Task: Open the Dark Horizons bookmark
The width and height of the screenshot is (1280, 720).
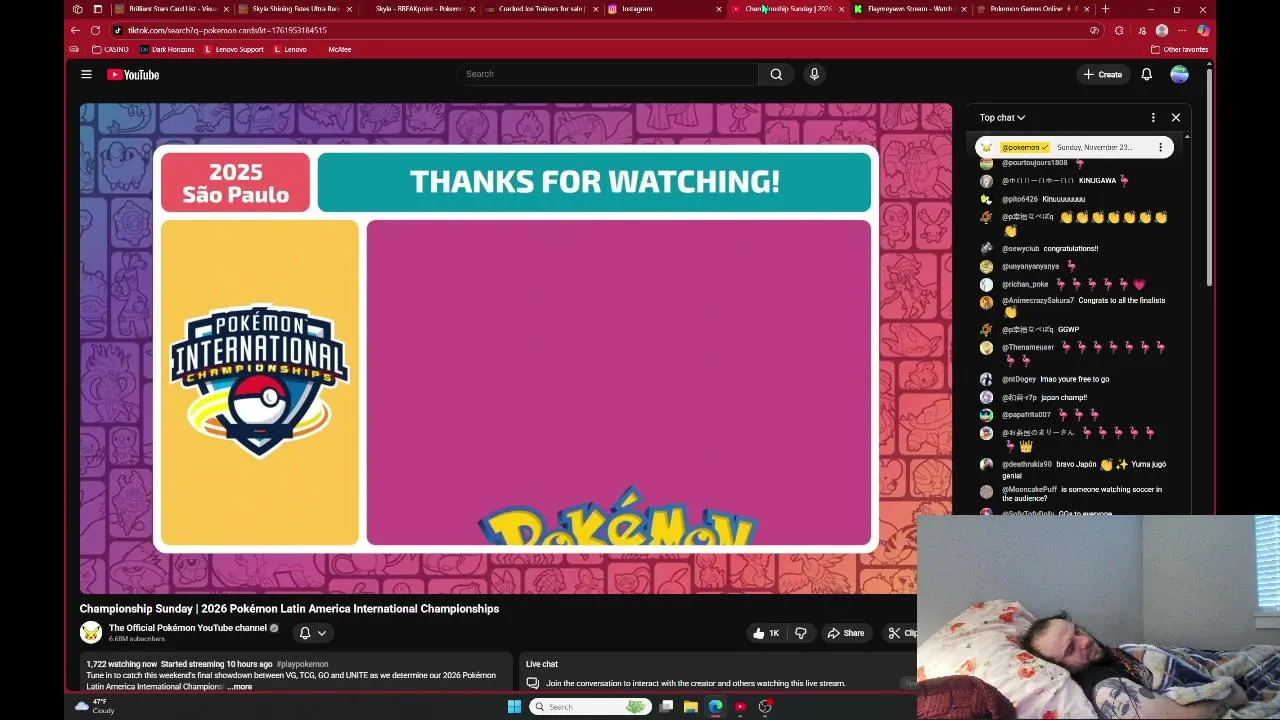Action: click(167, 49)
